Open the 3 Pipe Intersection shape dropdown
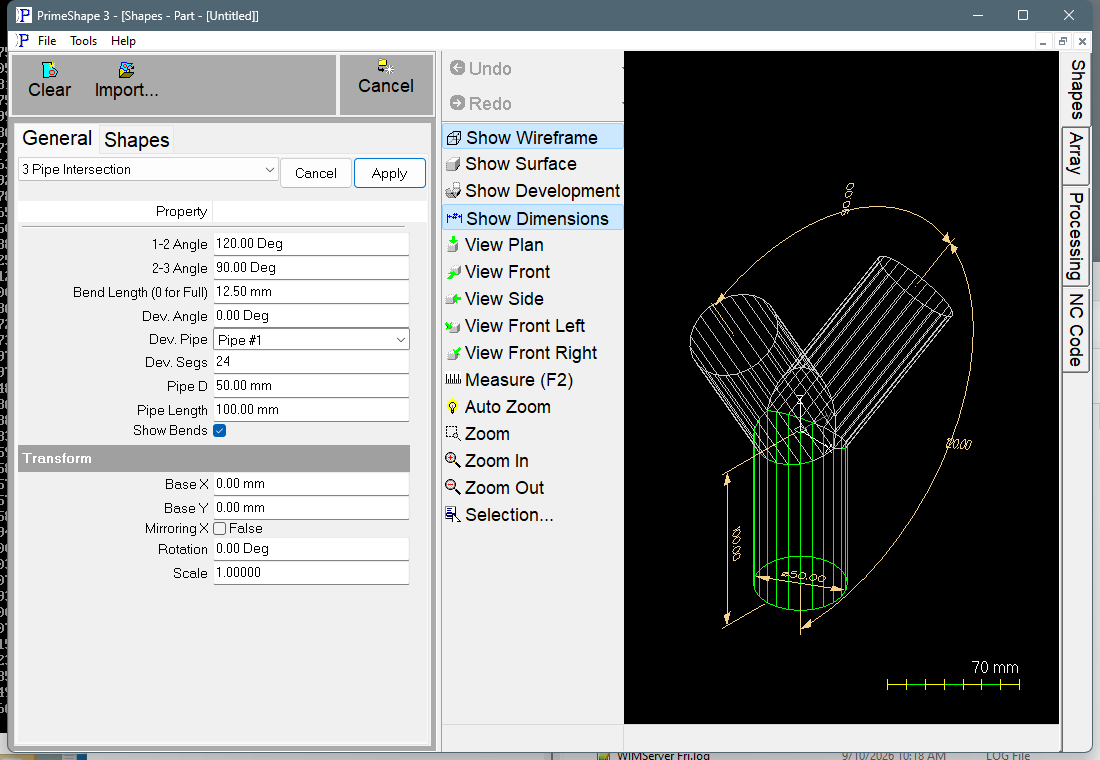This screenshot has width=1100, height=760. [148, 170]
